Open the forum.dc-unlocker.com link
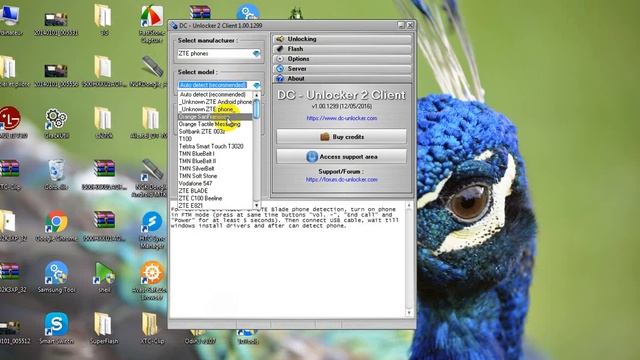 (x=342, y=180)
